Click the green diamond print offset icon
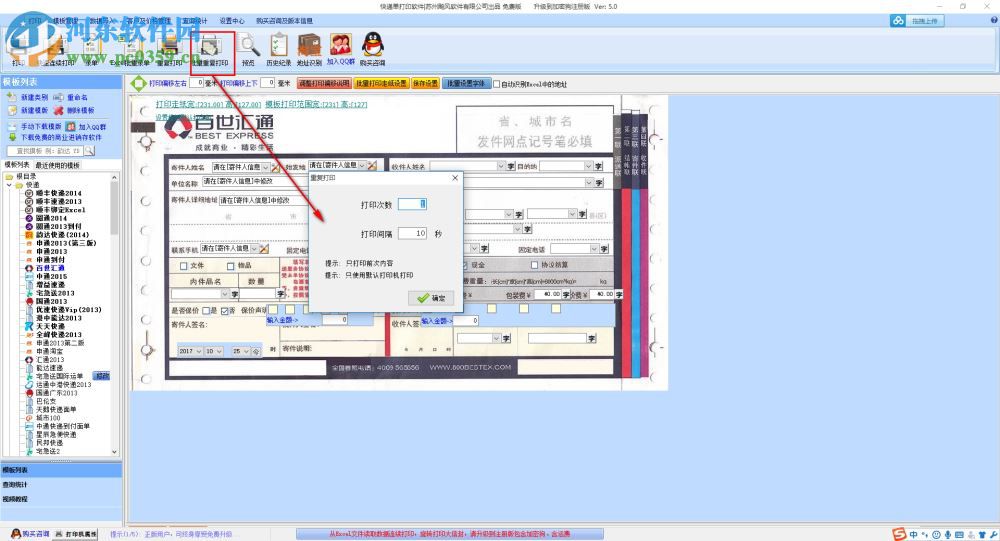 click(x=138, y=83)
